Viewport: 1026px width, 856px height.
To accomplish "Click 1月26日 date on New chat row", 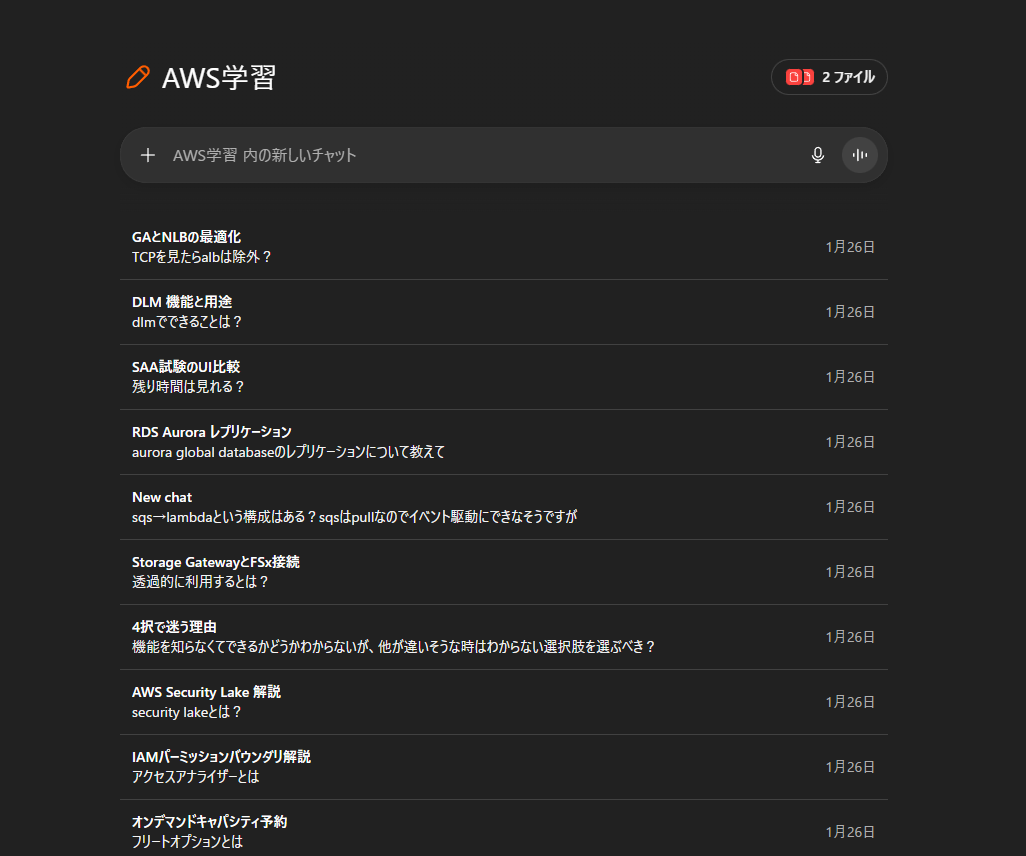I will coord(850,507).
